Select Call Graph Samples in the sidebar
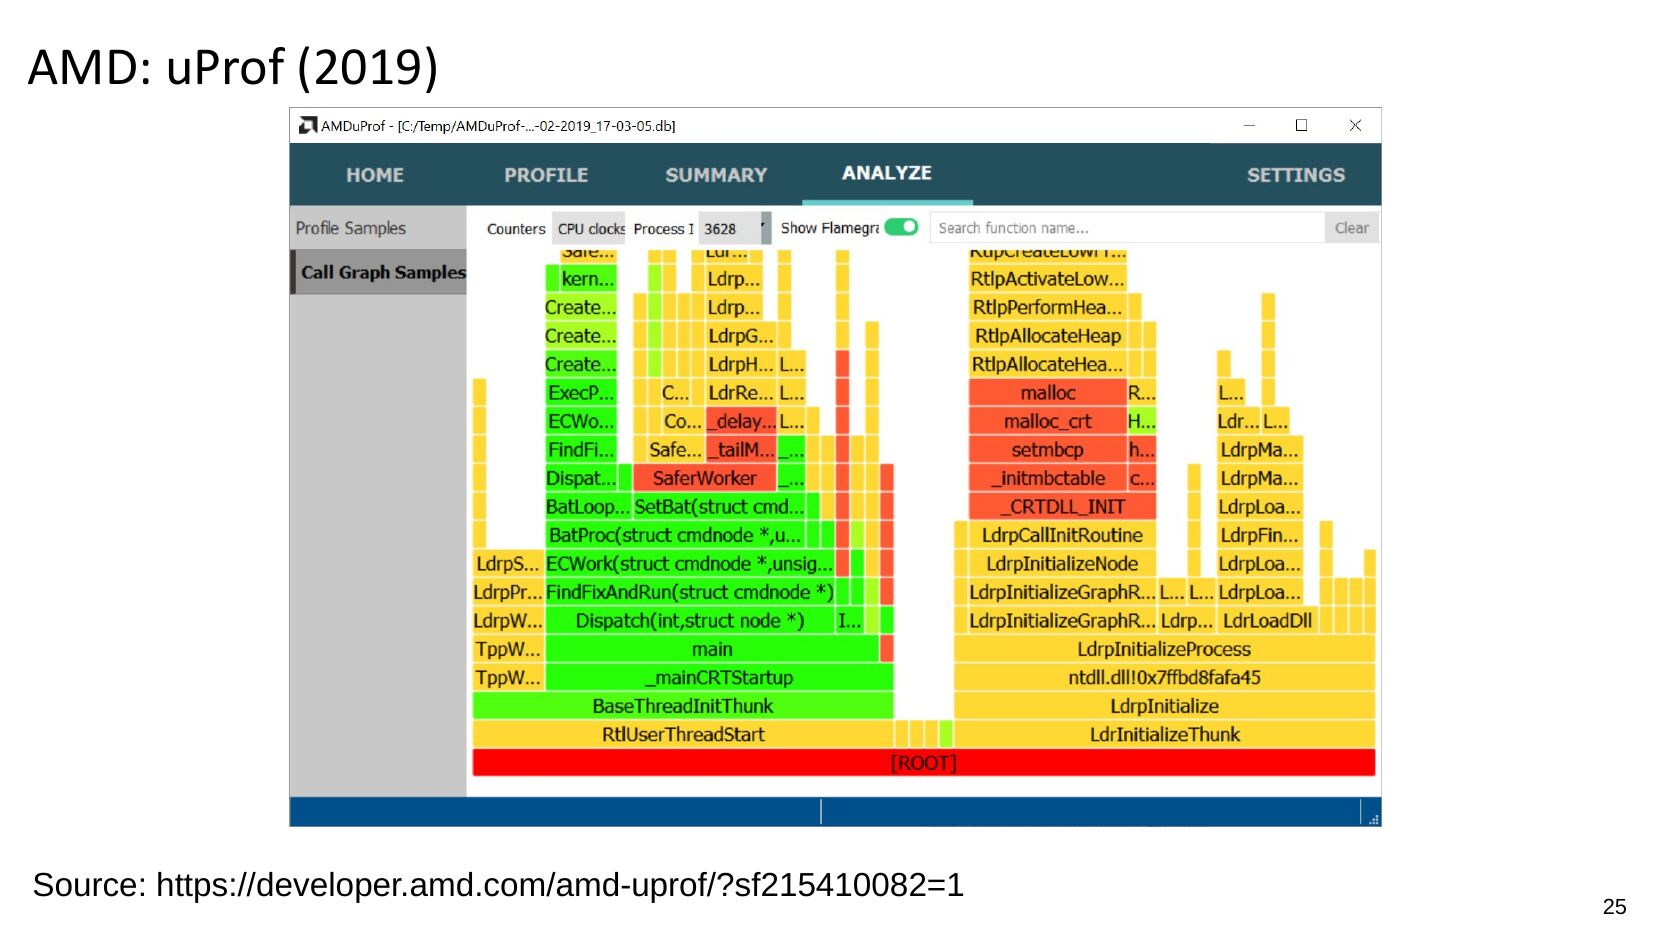This screenshot has height=931, width=1654. click(383, 272)
